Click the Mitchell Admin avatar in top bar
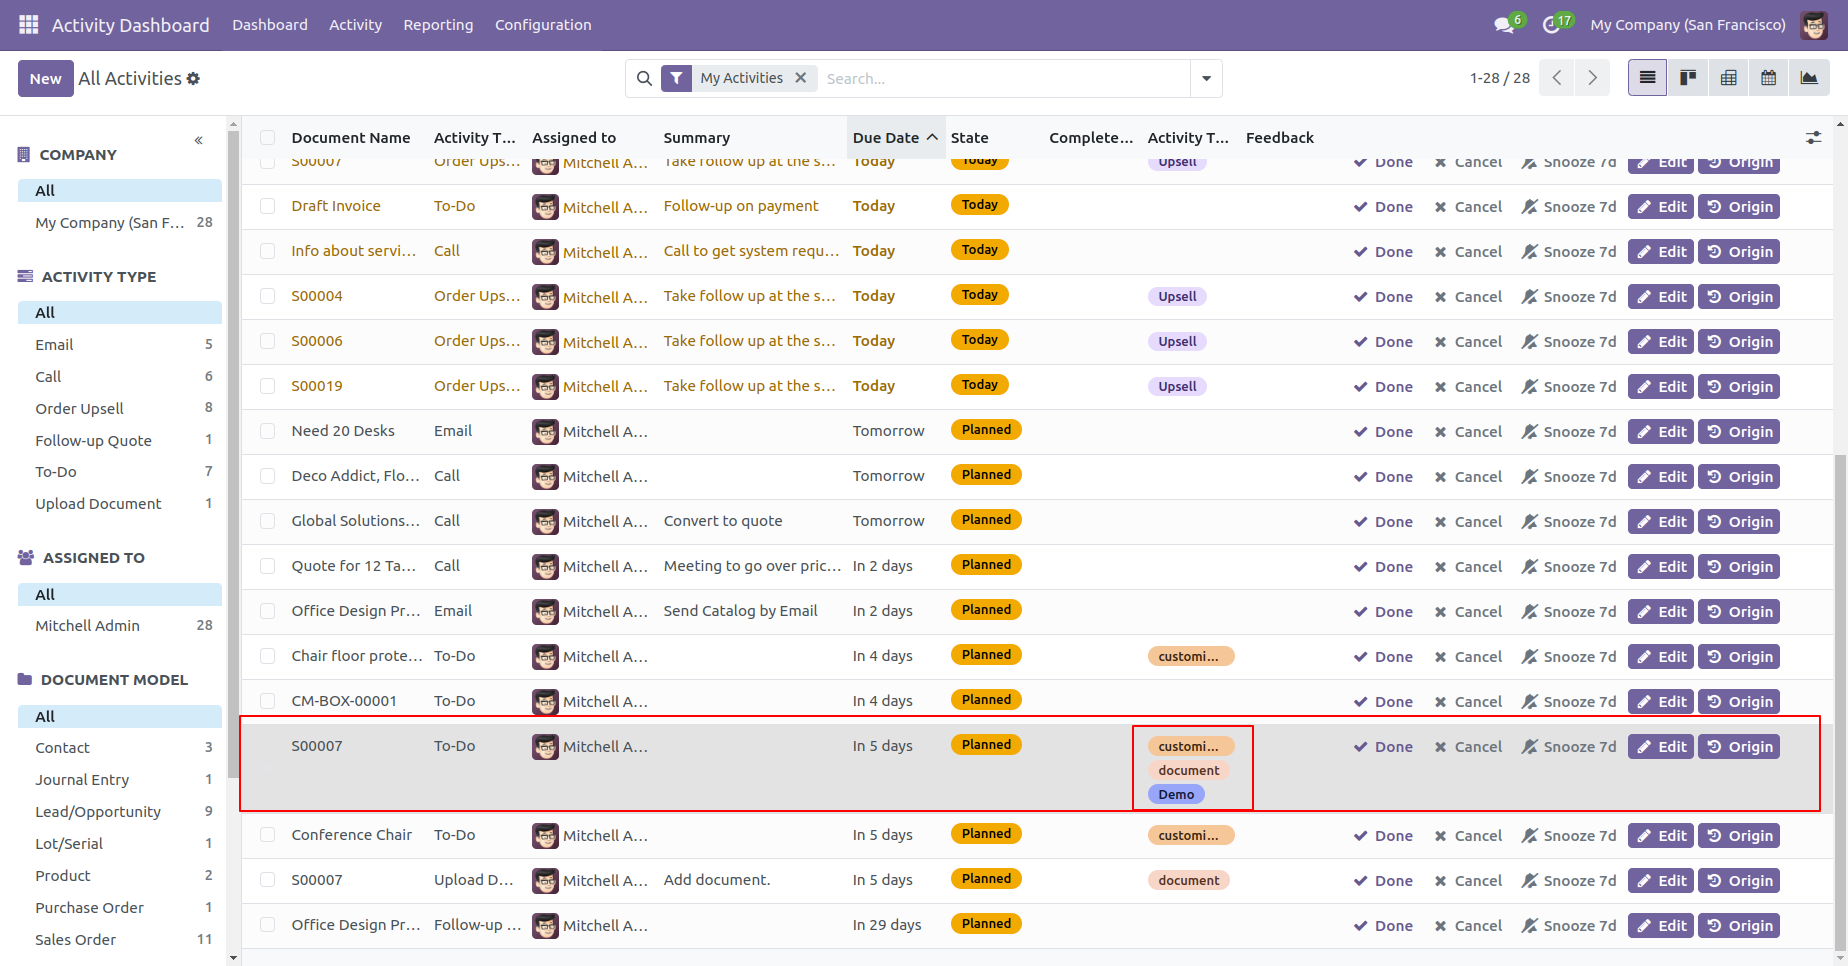The image size is (1848, 966). tap(1814, 25)
